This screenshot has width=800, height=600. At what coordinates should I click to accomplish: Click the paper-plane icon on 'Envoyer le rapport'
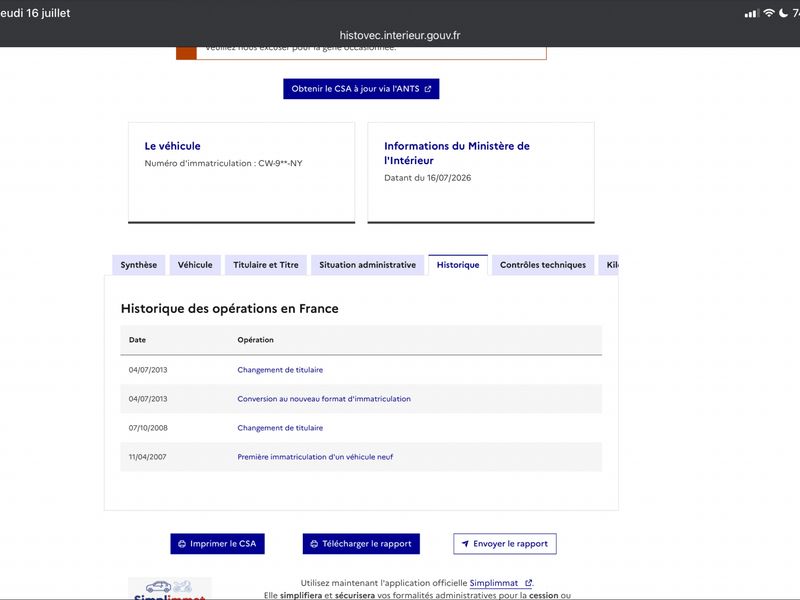pyautogui.click(x=465, y=544)
